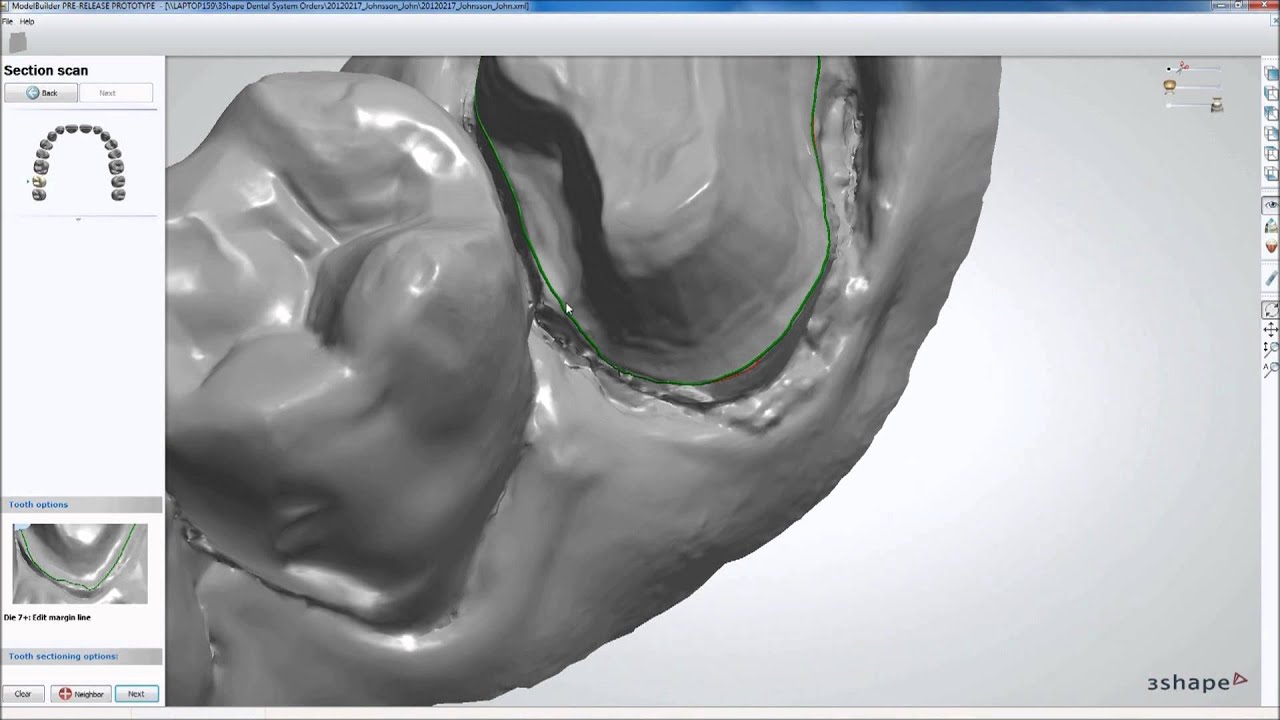Click the Neighbor button

(x=81, y=694)
